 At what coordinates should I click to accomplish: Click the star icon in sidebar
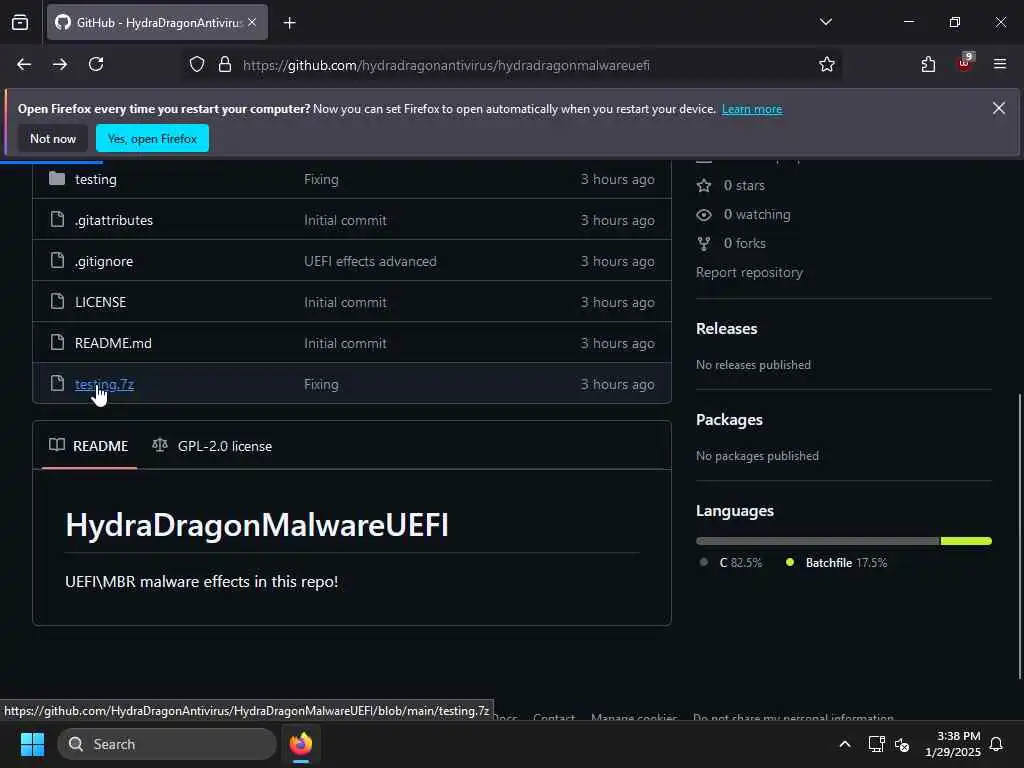pos(704,185)
